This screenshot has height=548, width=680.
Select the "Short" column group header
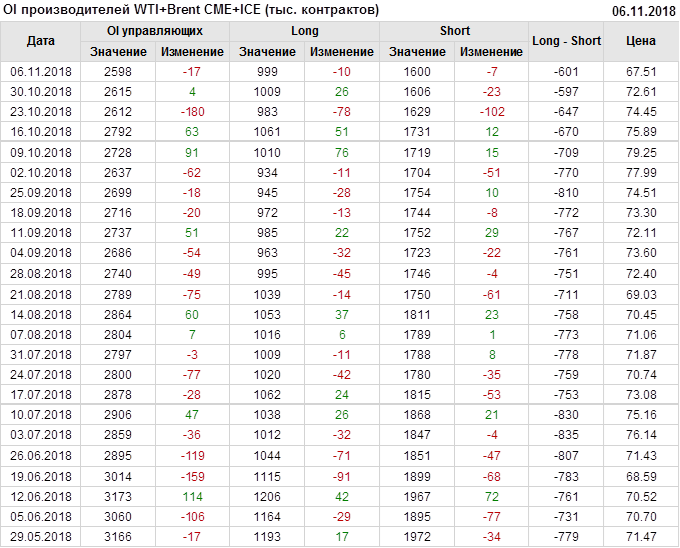click(x=455, y=31)
